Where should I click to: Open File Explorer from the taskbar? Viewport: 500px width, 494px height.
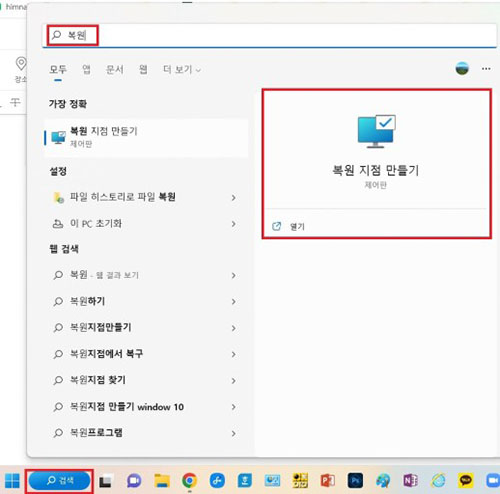click(162, 481)
